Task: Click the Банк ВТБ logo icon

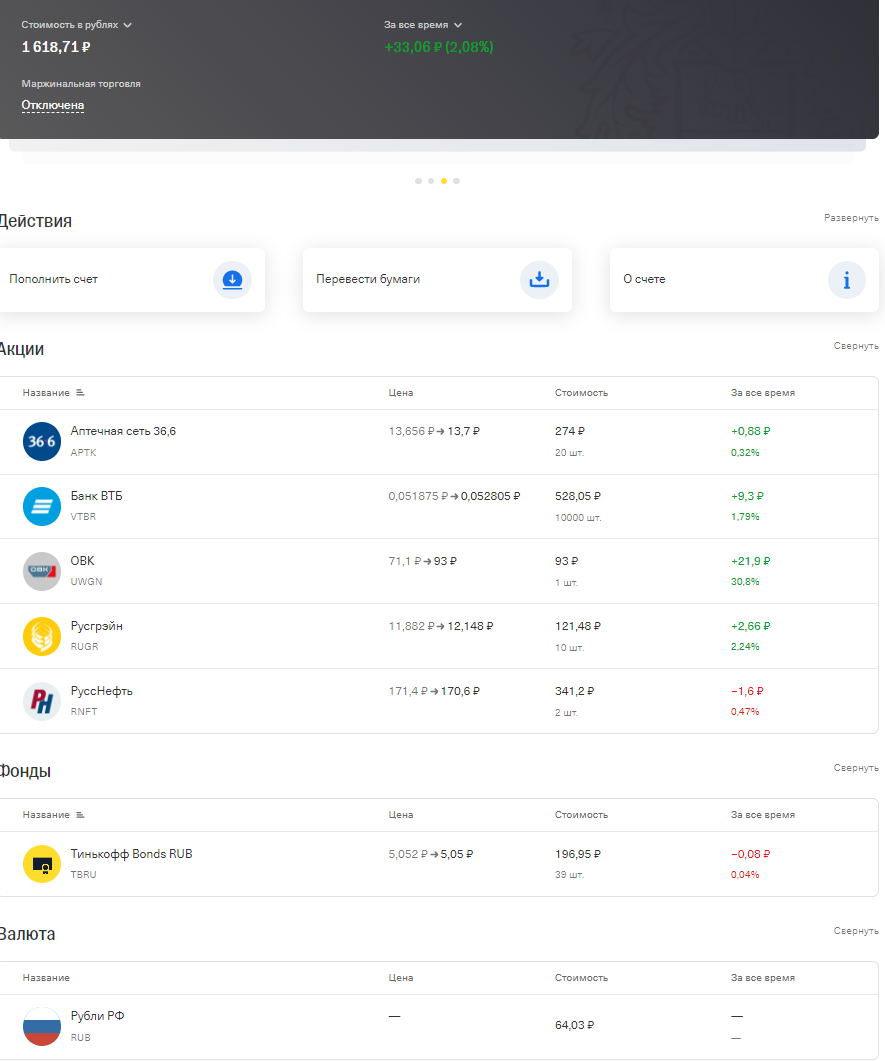Action: pyautogui.click(x=42, y=506)
